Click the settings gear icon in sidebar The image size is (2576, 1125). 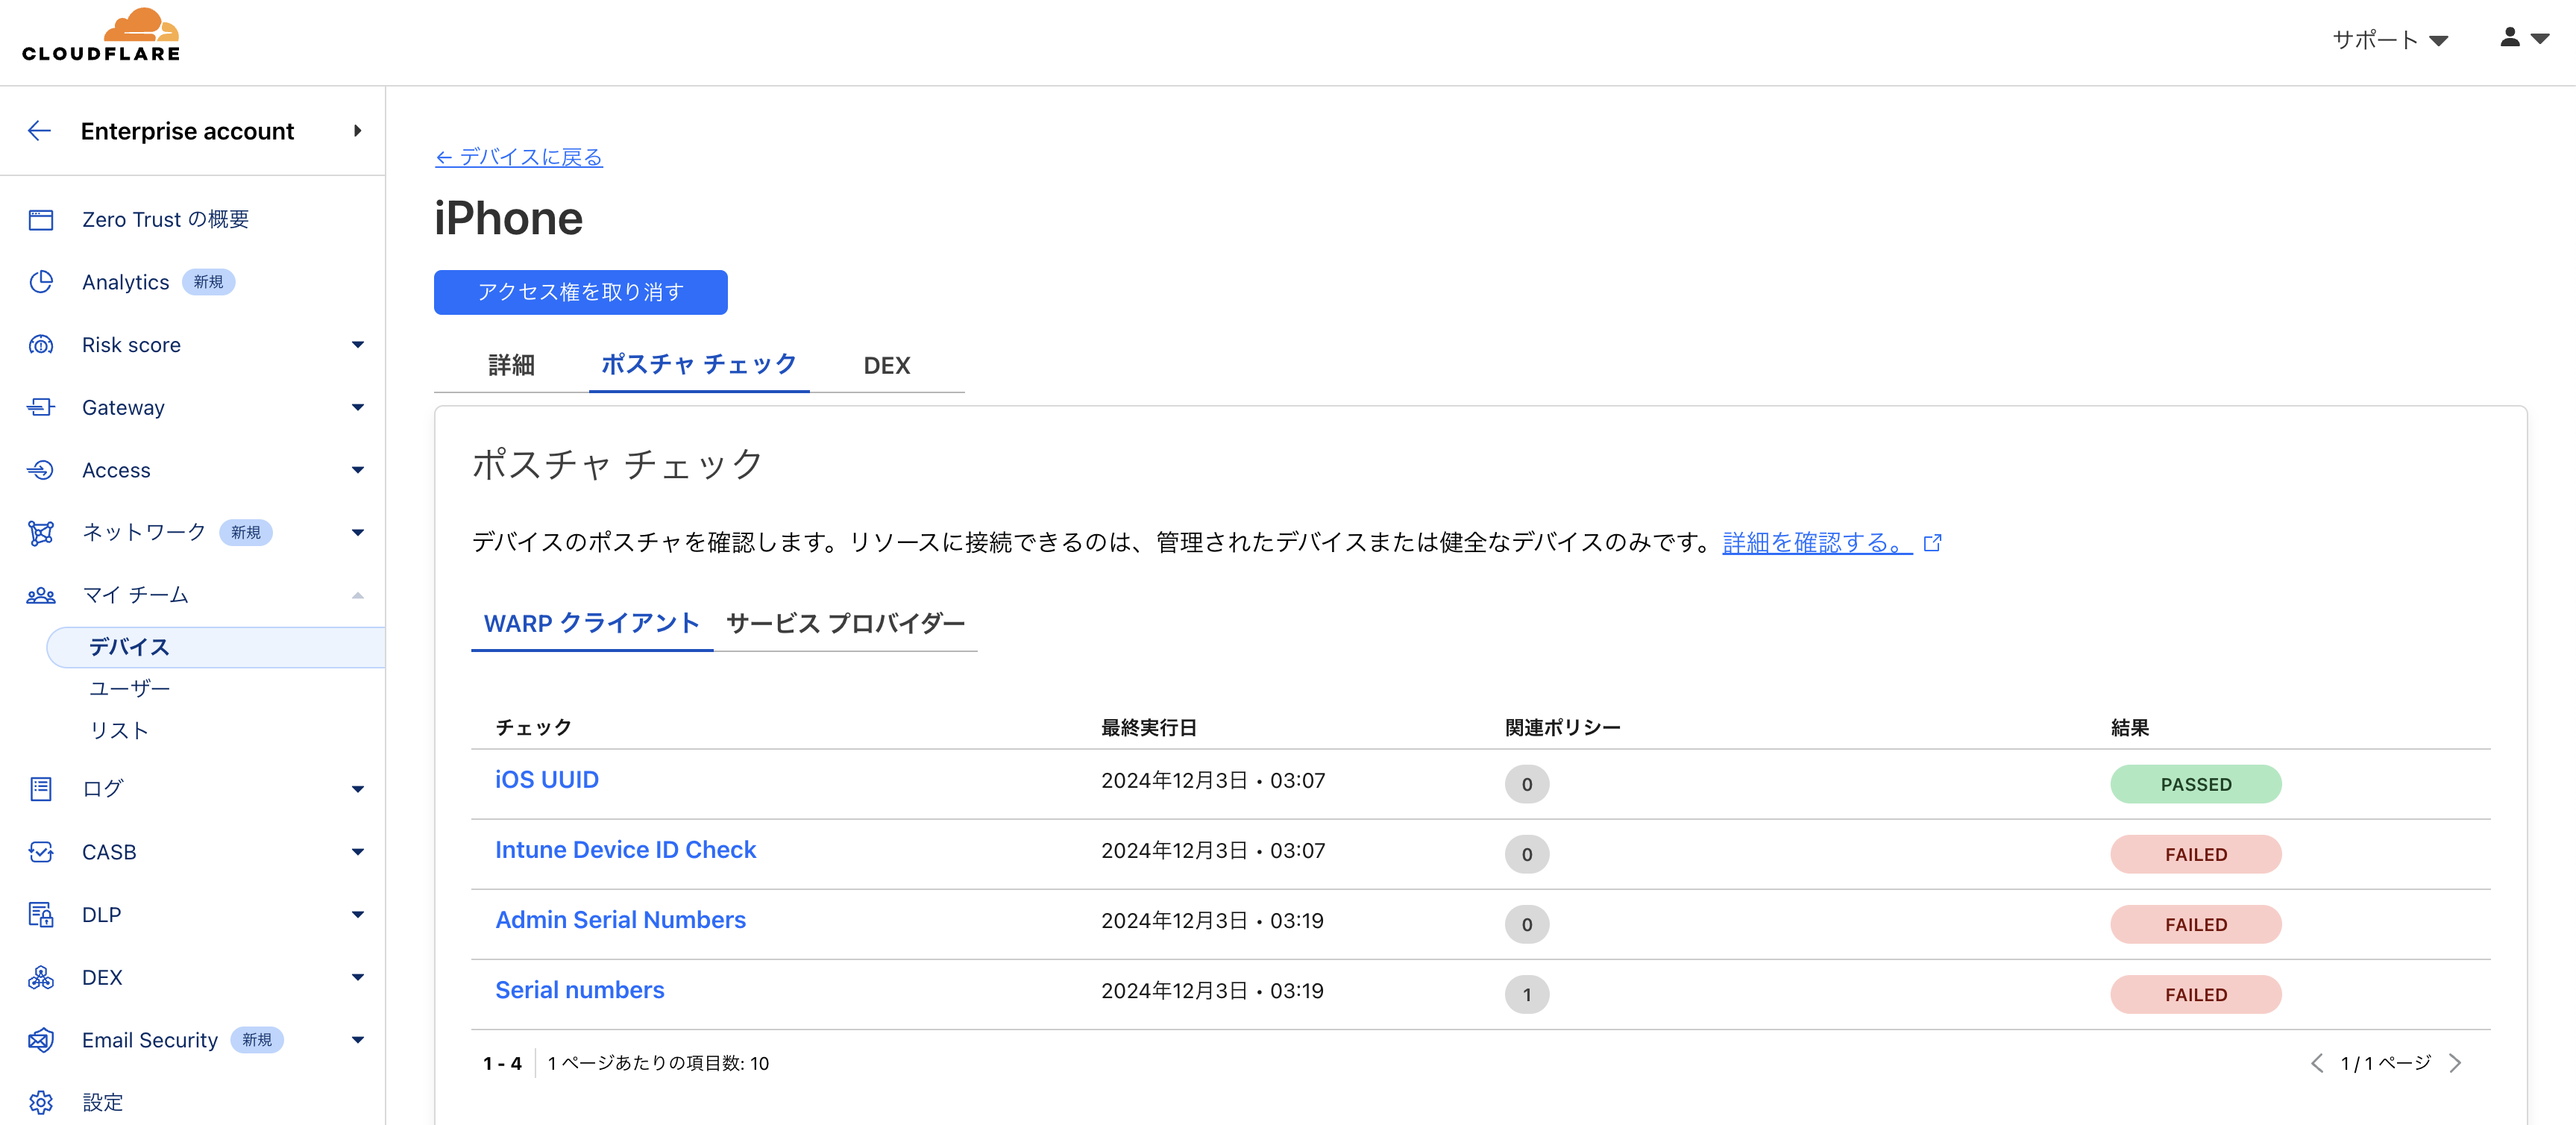tap(41, 1102)
